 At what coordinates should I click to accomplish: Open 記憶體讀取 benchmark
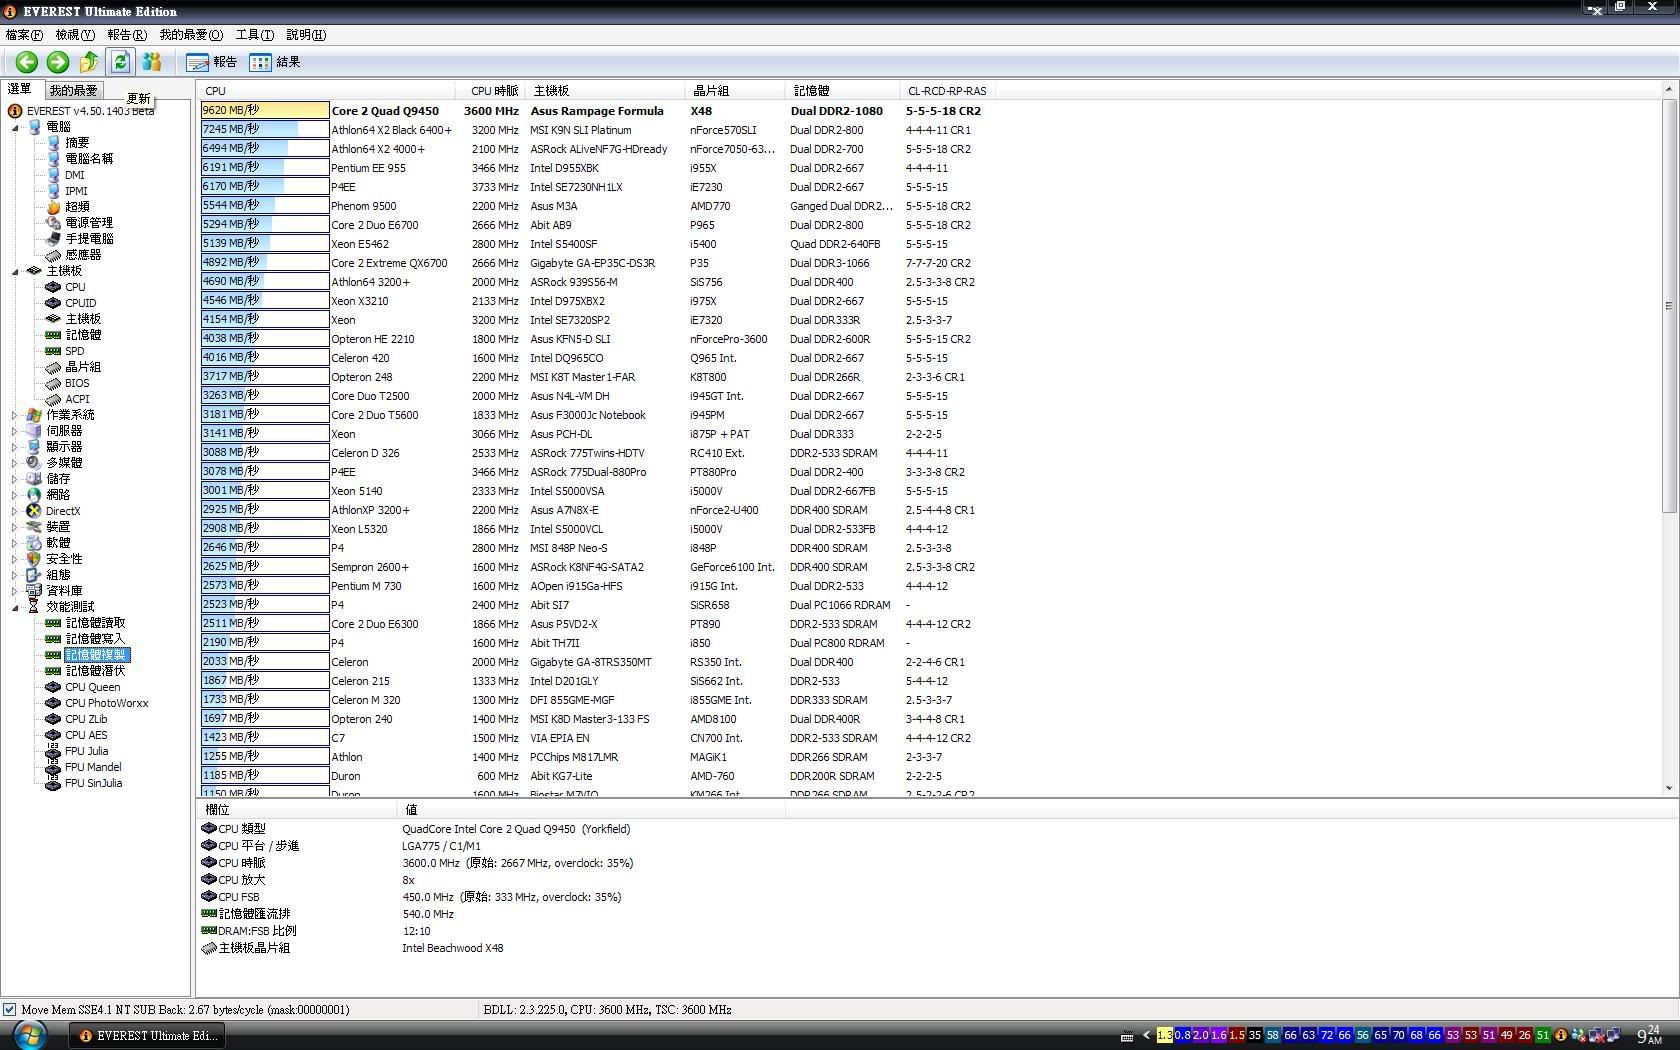(x=95, y=623)
